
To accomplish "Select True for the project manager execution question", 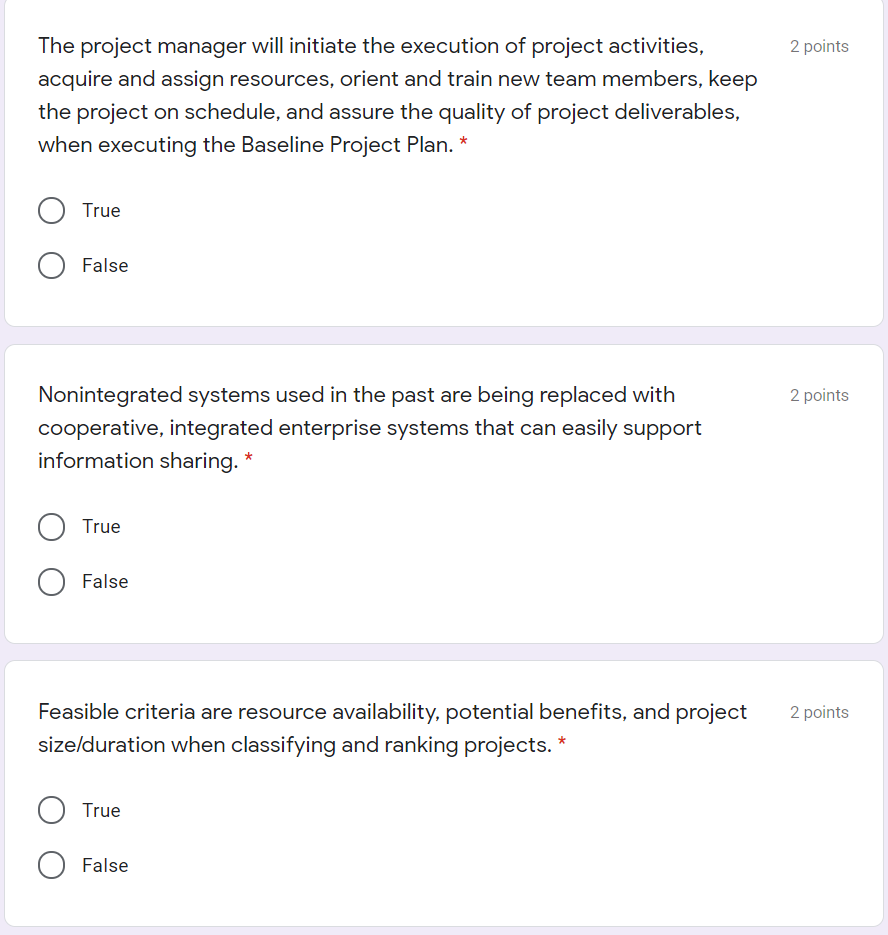I will (x=51, y=210).
